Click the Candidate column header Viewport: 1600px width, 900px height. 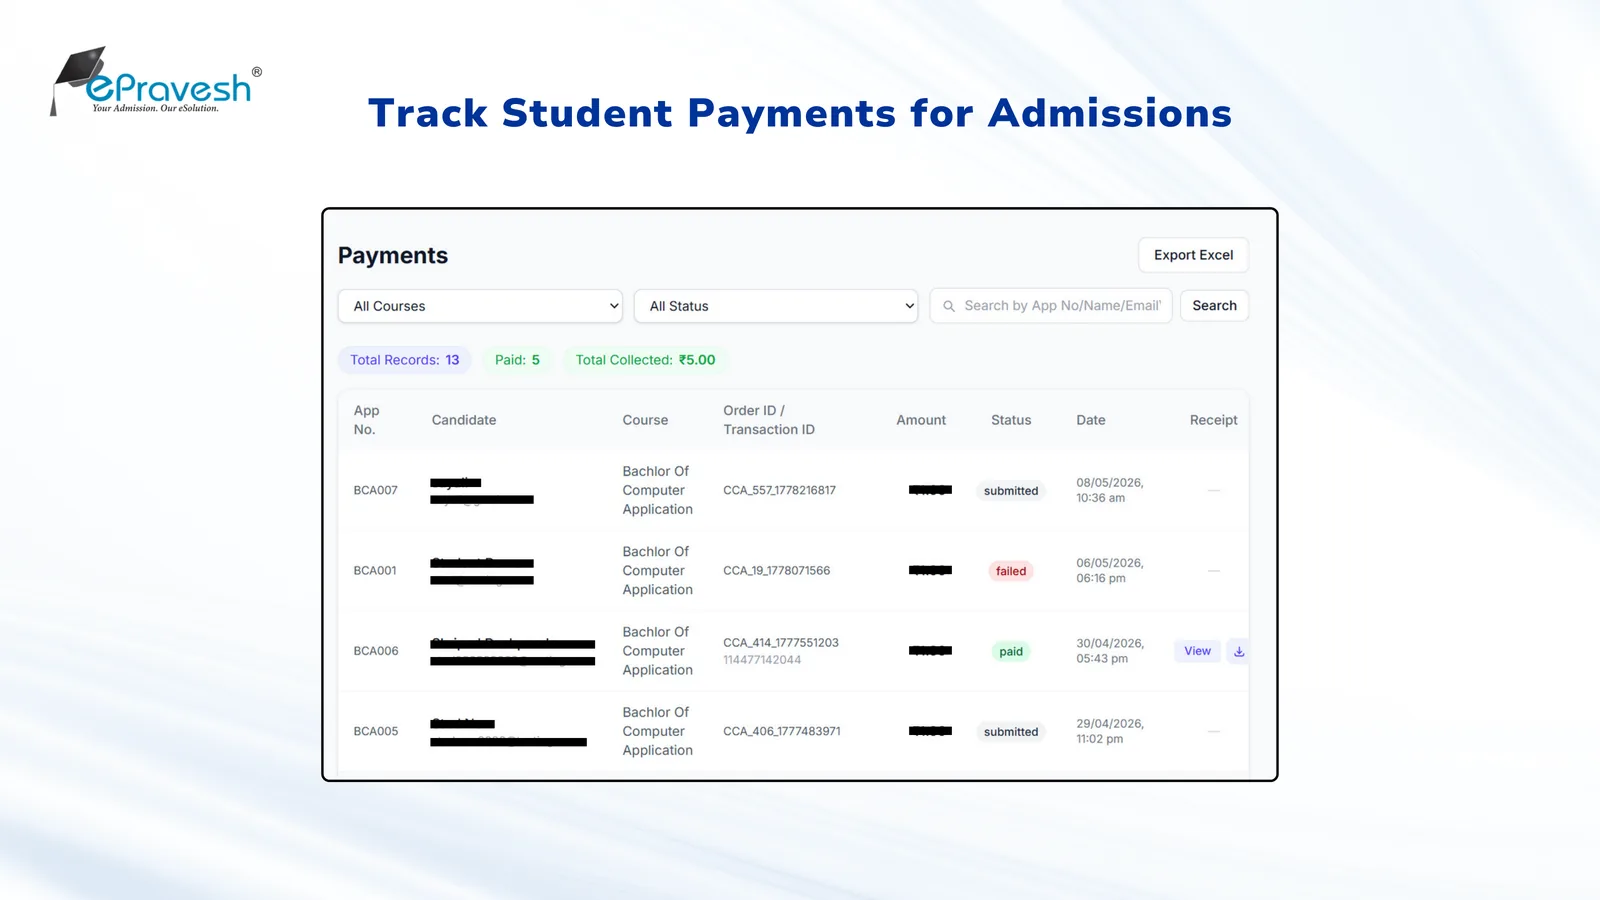(x=464, y=420)
